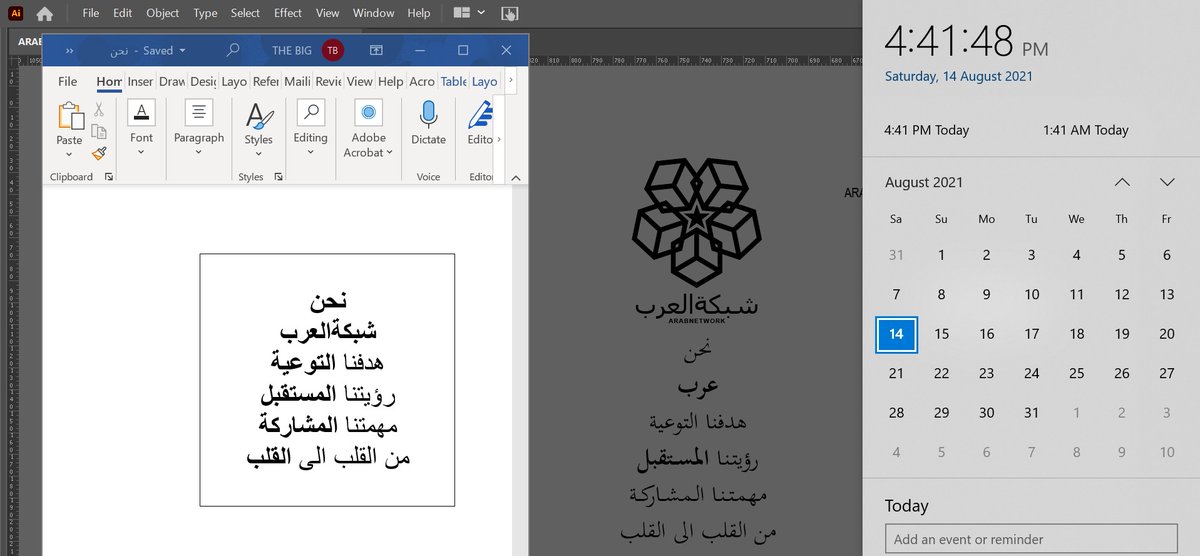The height and width of the screenshot is (556, 1200).
Task: Open Illustrator's Select menu
Action: pyautogui.click(x=245, y=13)
